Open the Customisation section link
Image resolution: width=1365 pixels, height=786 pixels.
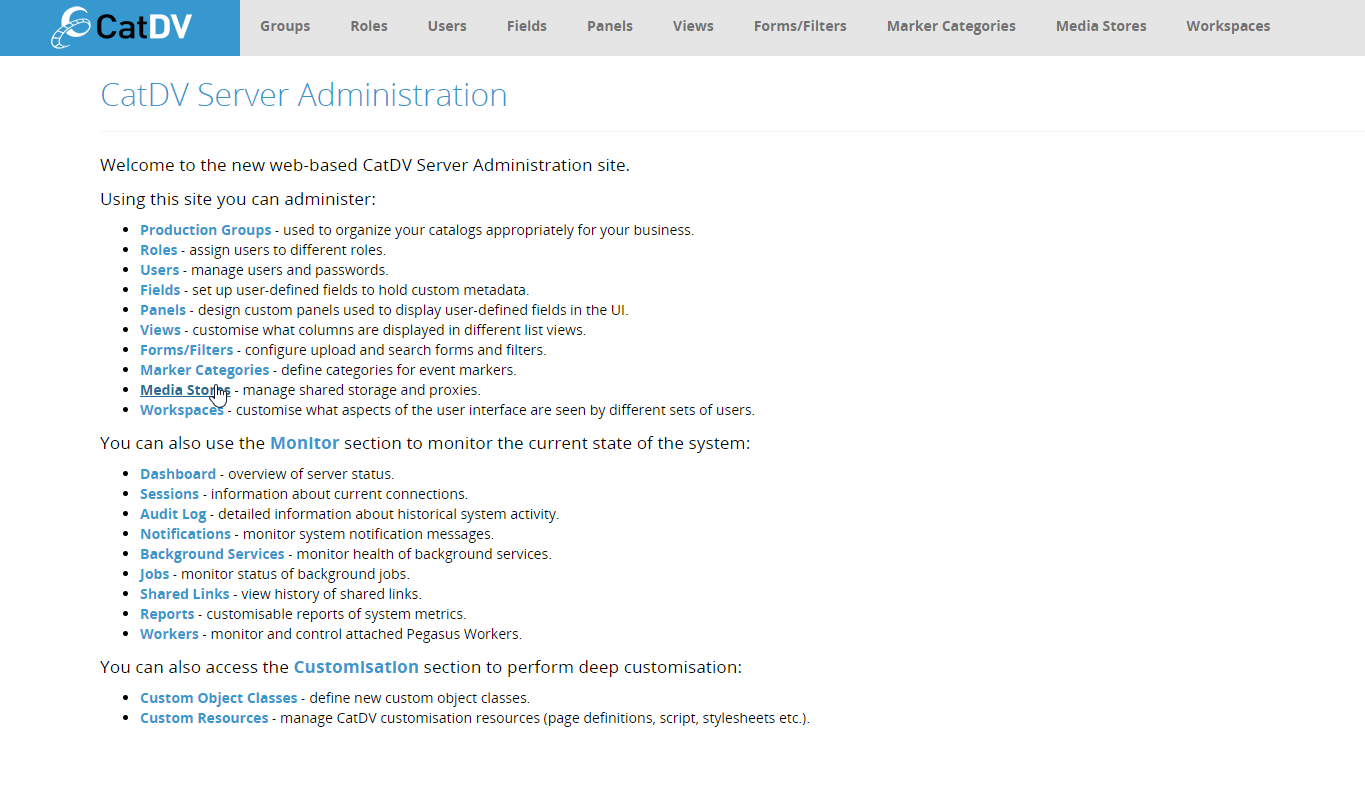356,666
